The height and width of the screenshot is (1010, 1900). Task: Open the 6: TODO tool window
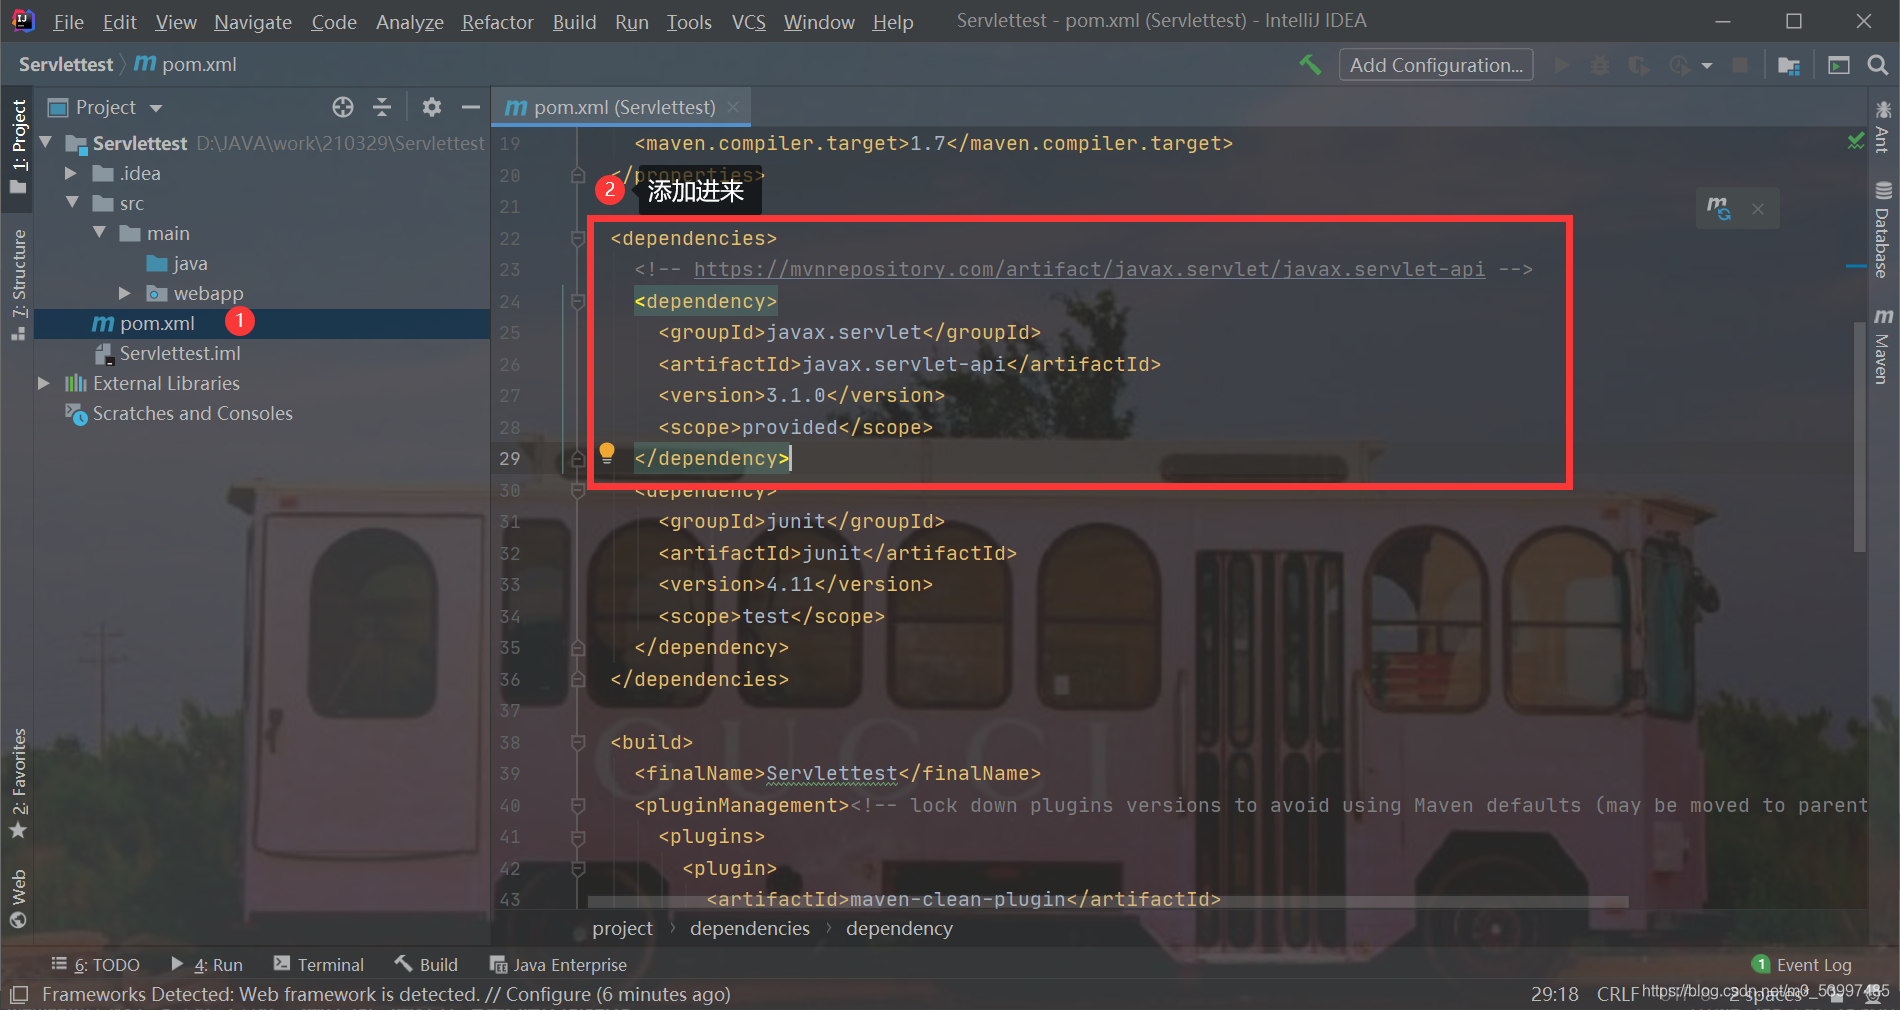[x=95, y=965]
